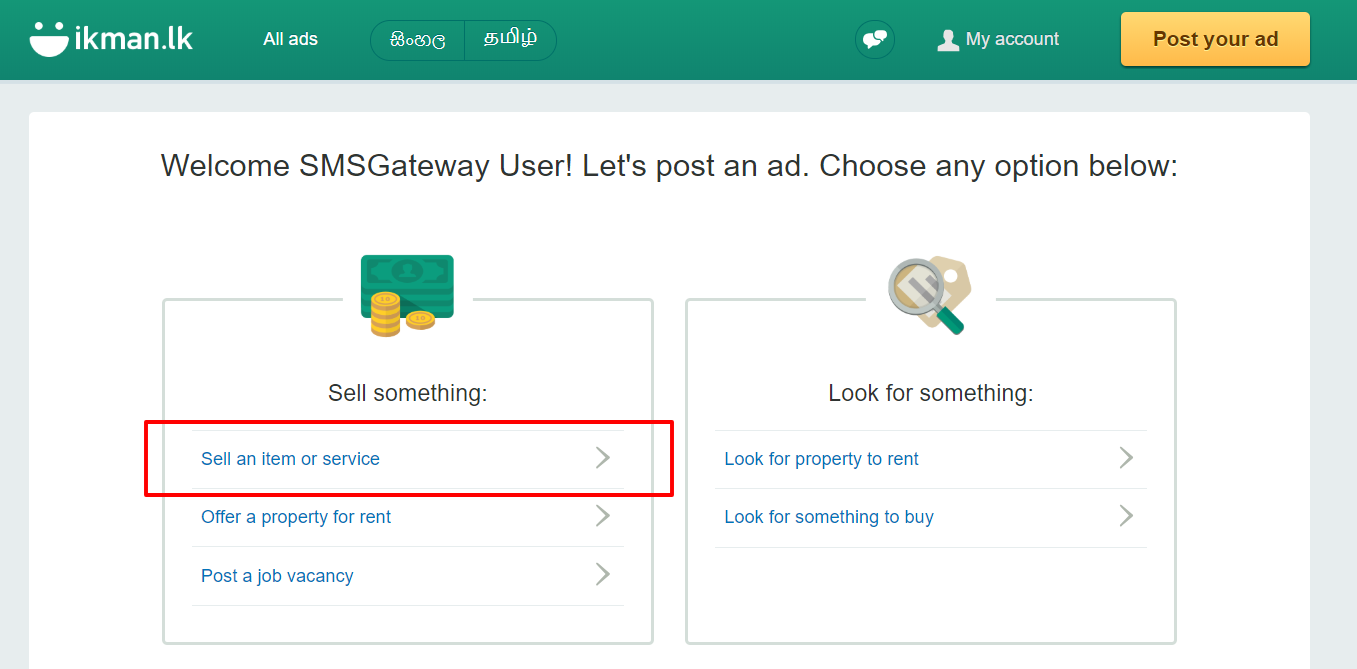Open the chat messages icon
Image resolution: width=1357 pixels, height=669 pixels.
(875, 40)
